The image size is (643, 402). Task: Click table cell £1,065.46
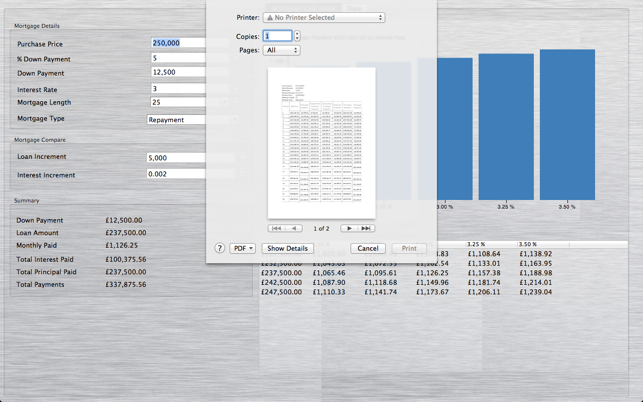coord(329,273)
